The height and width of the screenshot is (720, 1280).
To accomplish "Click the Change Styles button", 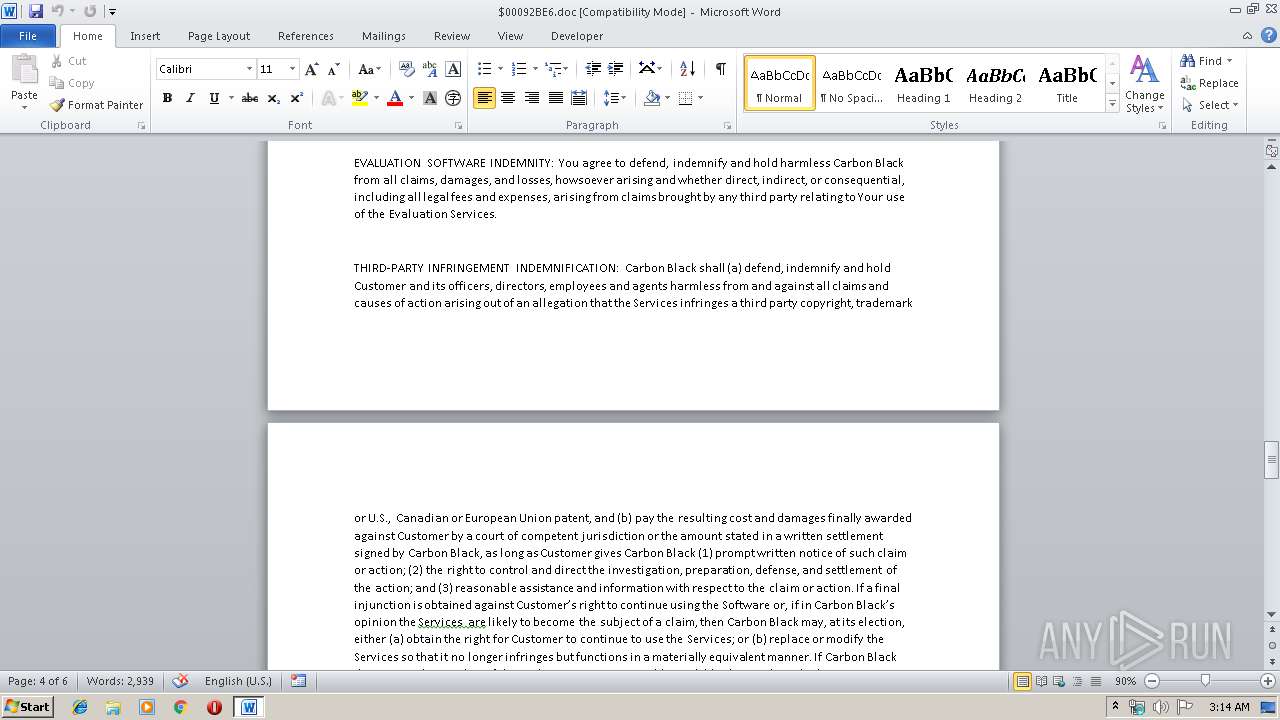I will 1144,84.
